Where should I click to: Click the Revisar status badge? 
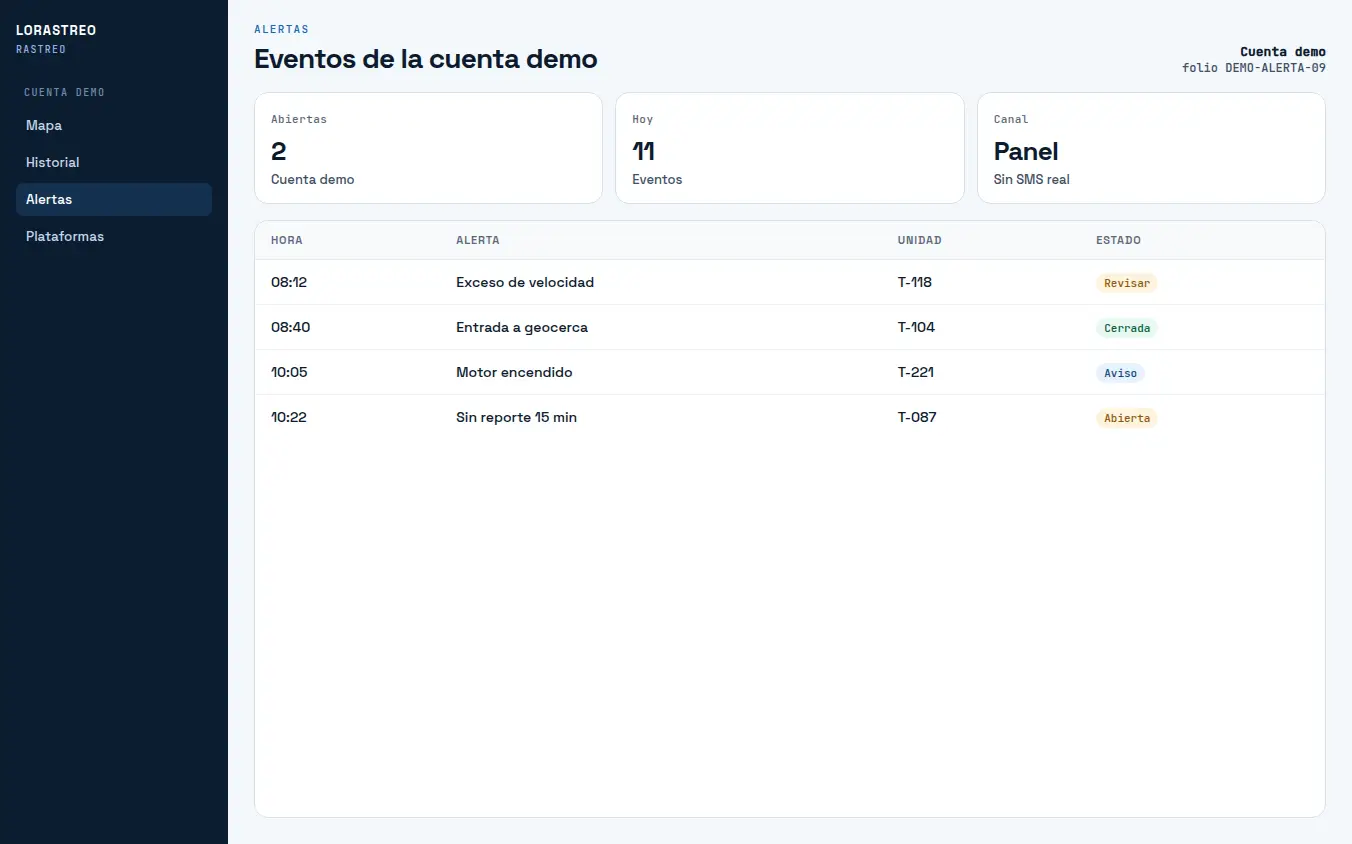pyautogui.click(x=1127, y=283)
